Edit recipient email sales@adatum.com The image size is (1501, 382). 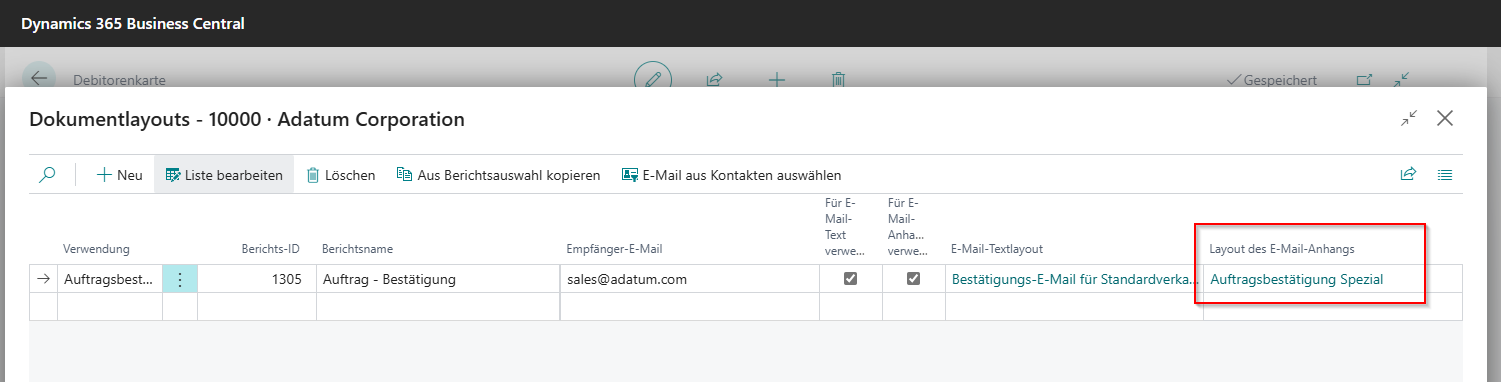tap(690, 280)
